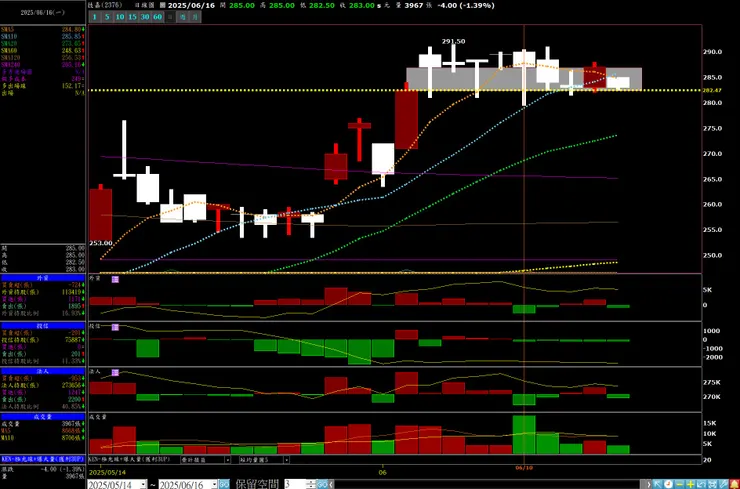740x489 pixels.
Task: Click the 保留空間 spinner arrows
Action: [x=311, y=484]
